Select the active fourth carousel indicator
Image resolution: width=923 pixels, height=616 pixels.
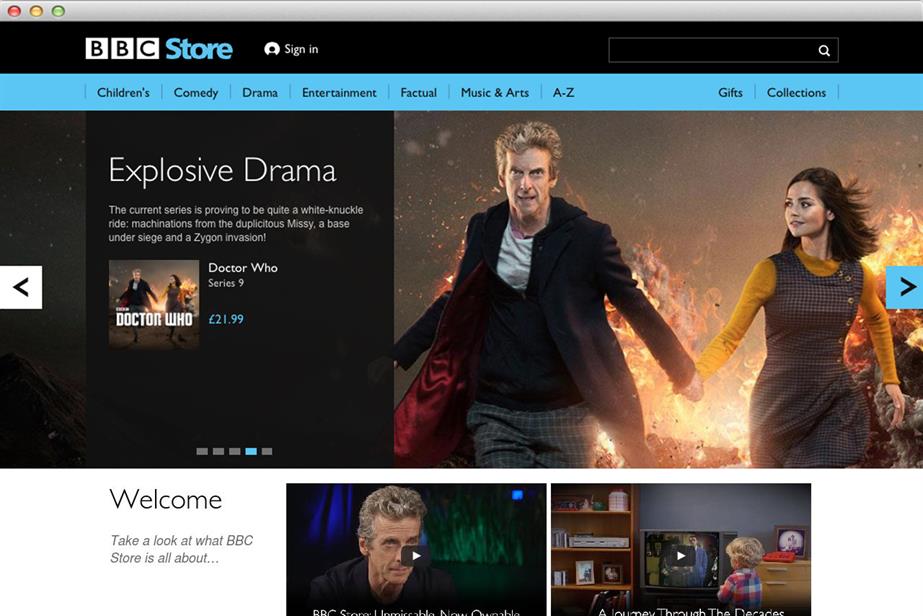(x=251, y=452)
